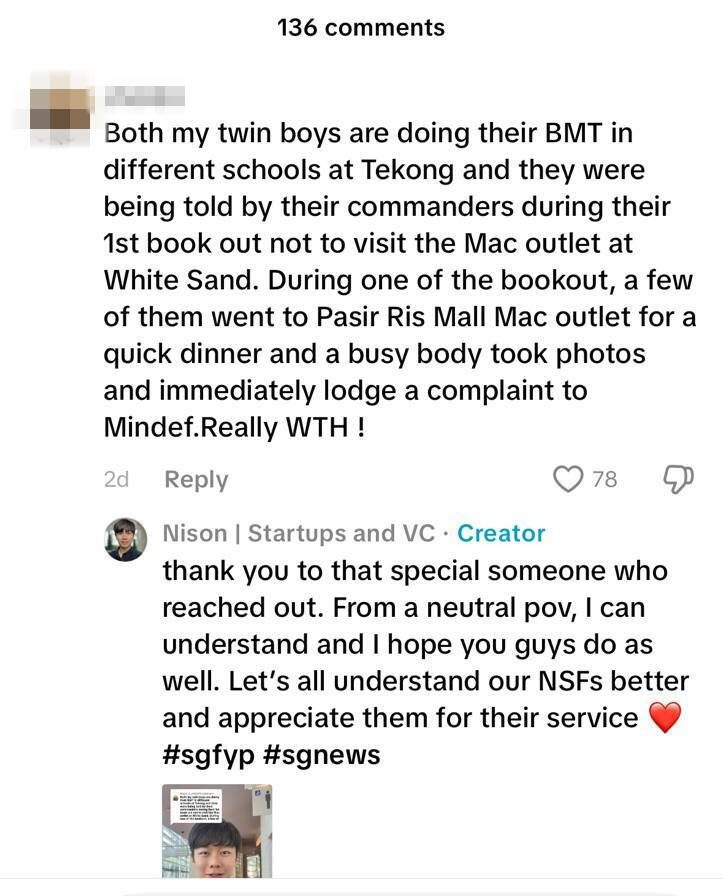
Task: Open the Nison | Startups and VC profile
Action: click(x=298, y=533)
